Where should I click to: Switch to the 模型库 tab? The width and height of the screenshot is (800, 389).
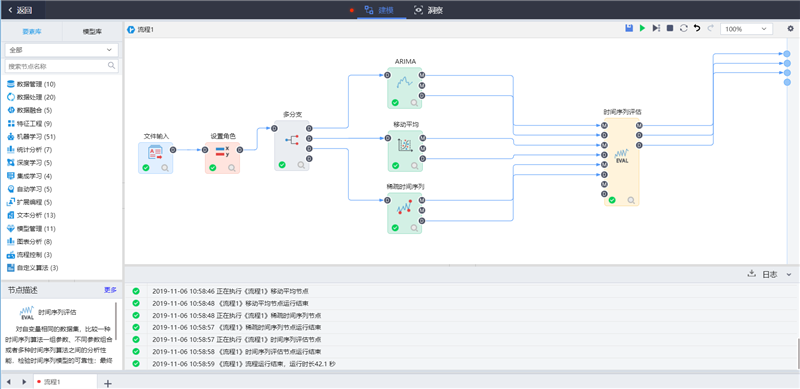(92, 32)
